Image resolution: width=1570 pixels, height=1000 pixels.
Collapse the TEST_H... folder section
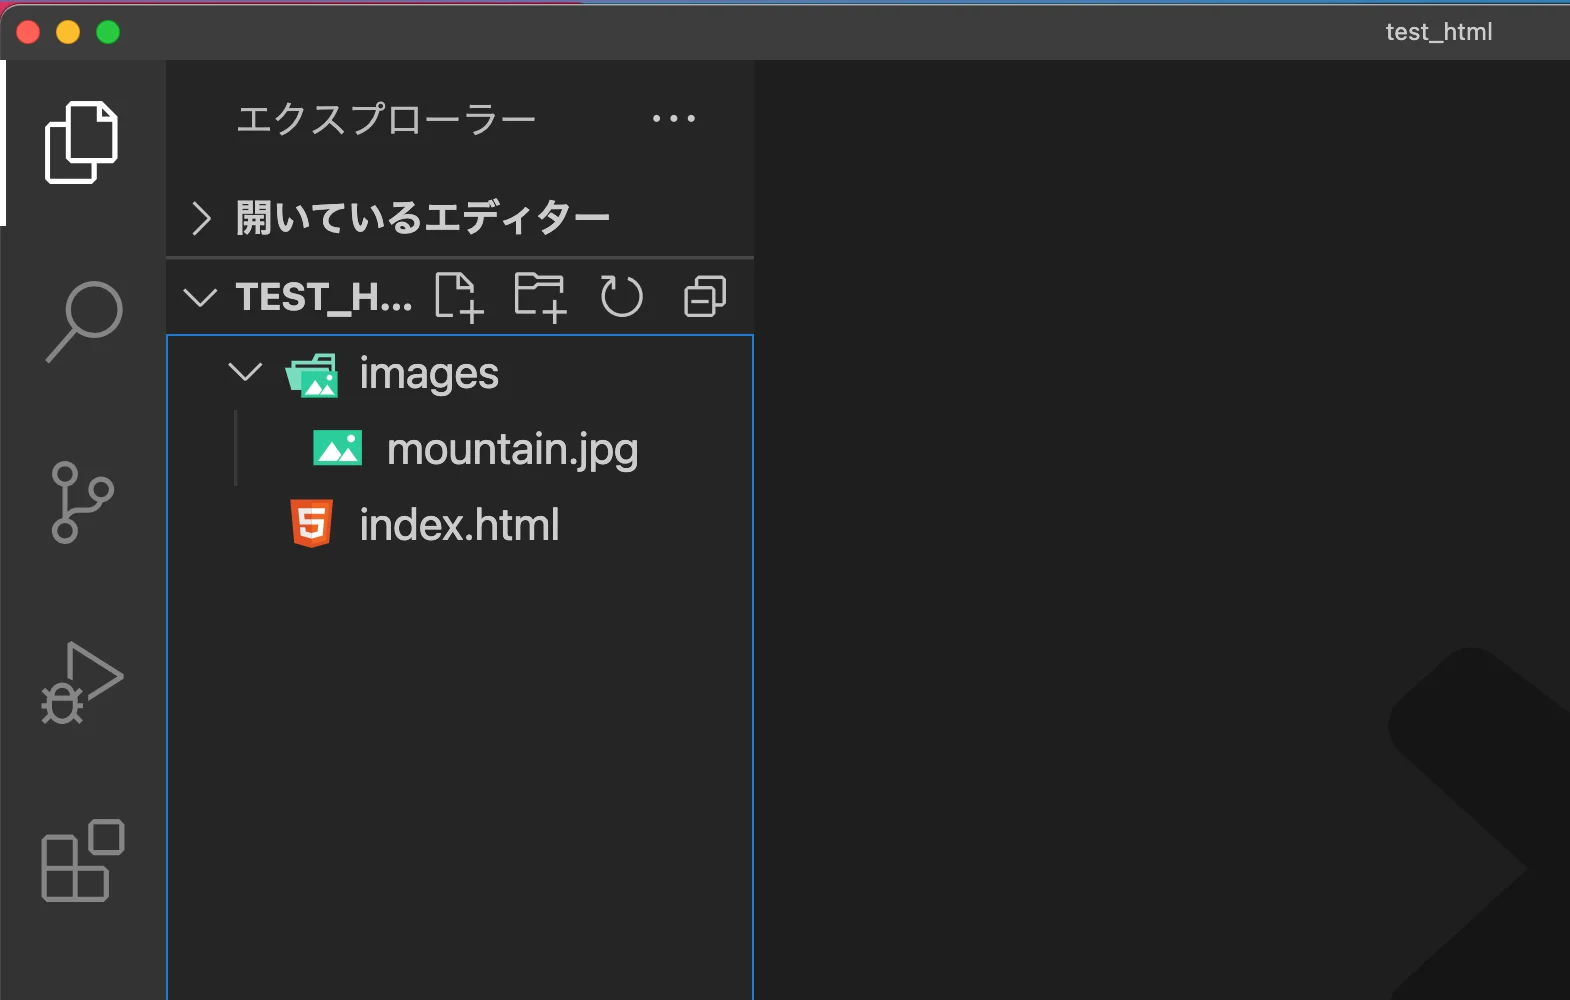201,297
